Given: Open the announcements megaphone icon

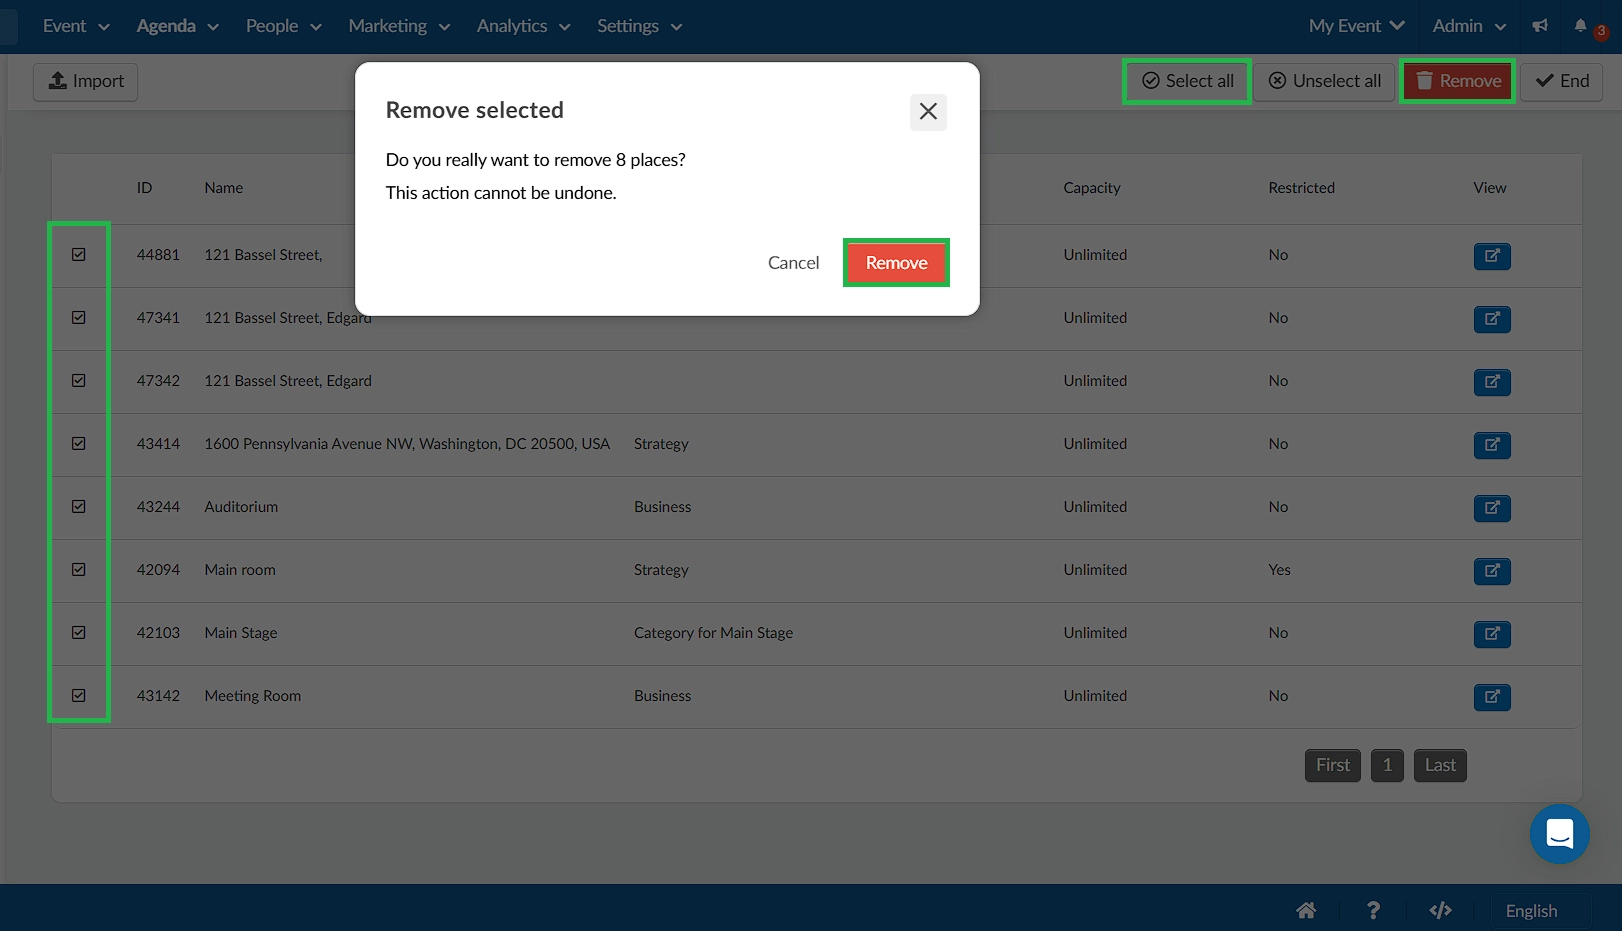Looking at the screenshot, I should click(1540, 26).
